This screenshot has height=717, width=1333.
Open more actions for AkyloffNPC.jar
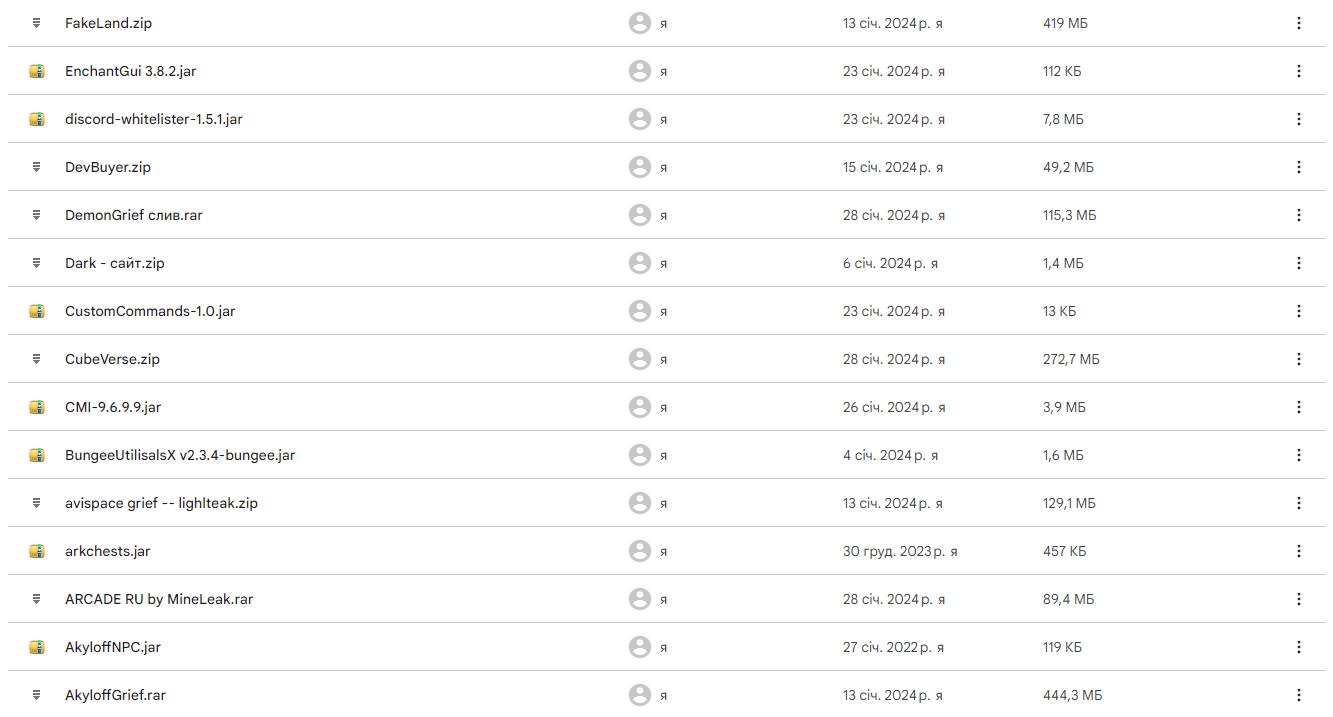coord(1298,647)
